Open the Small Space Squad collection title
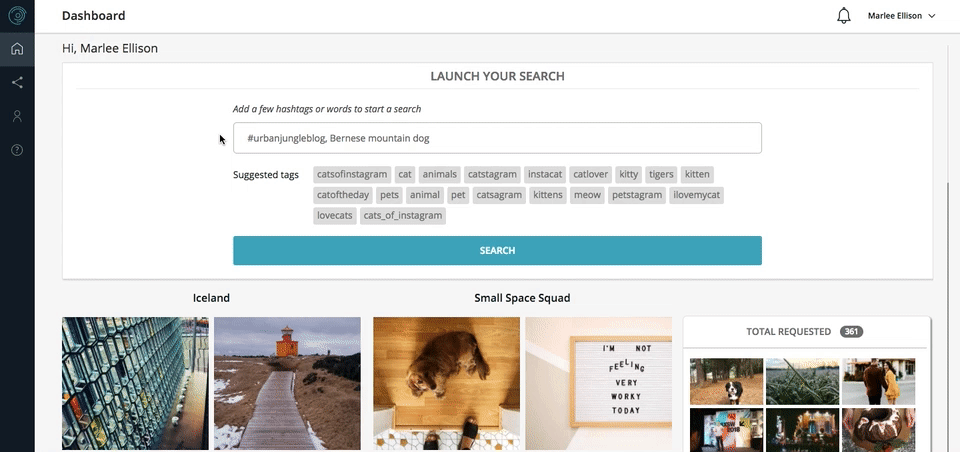Screen dimensions: 960x452 (x=522, y=298)
